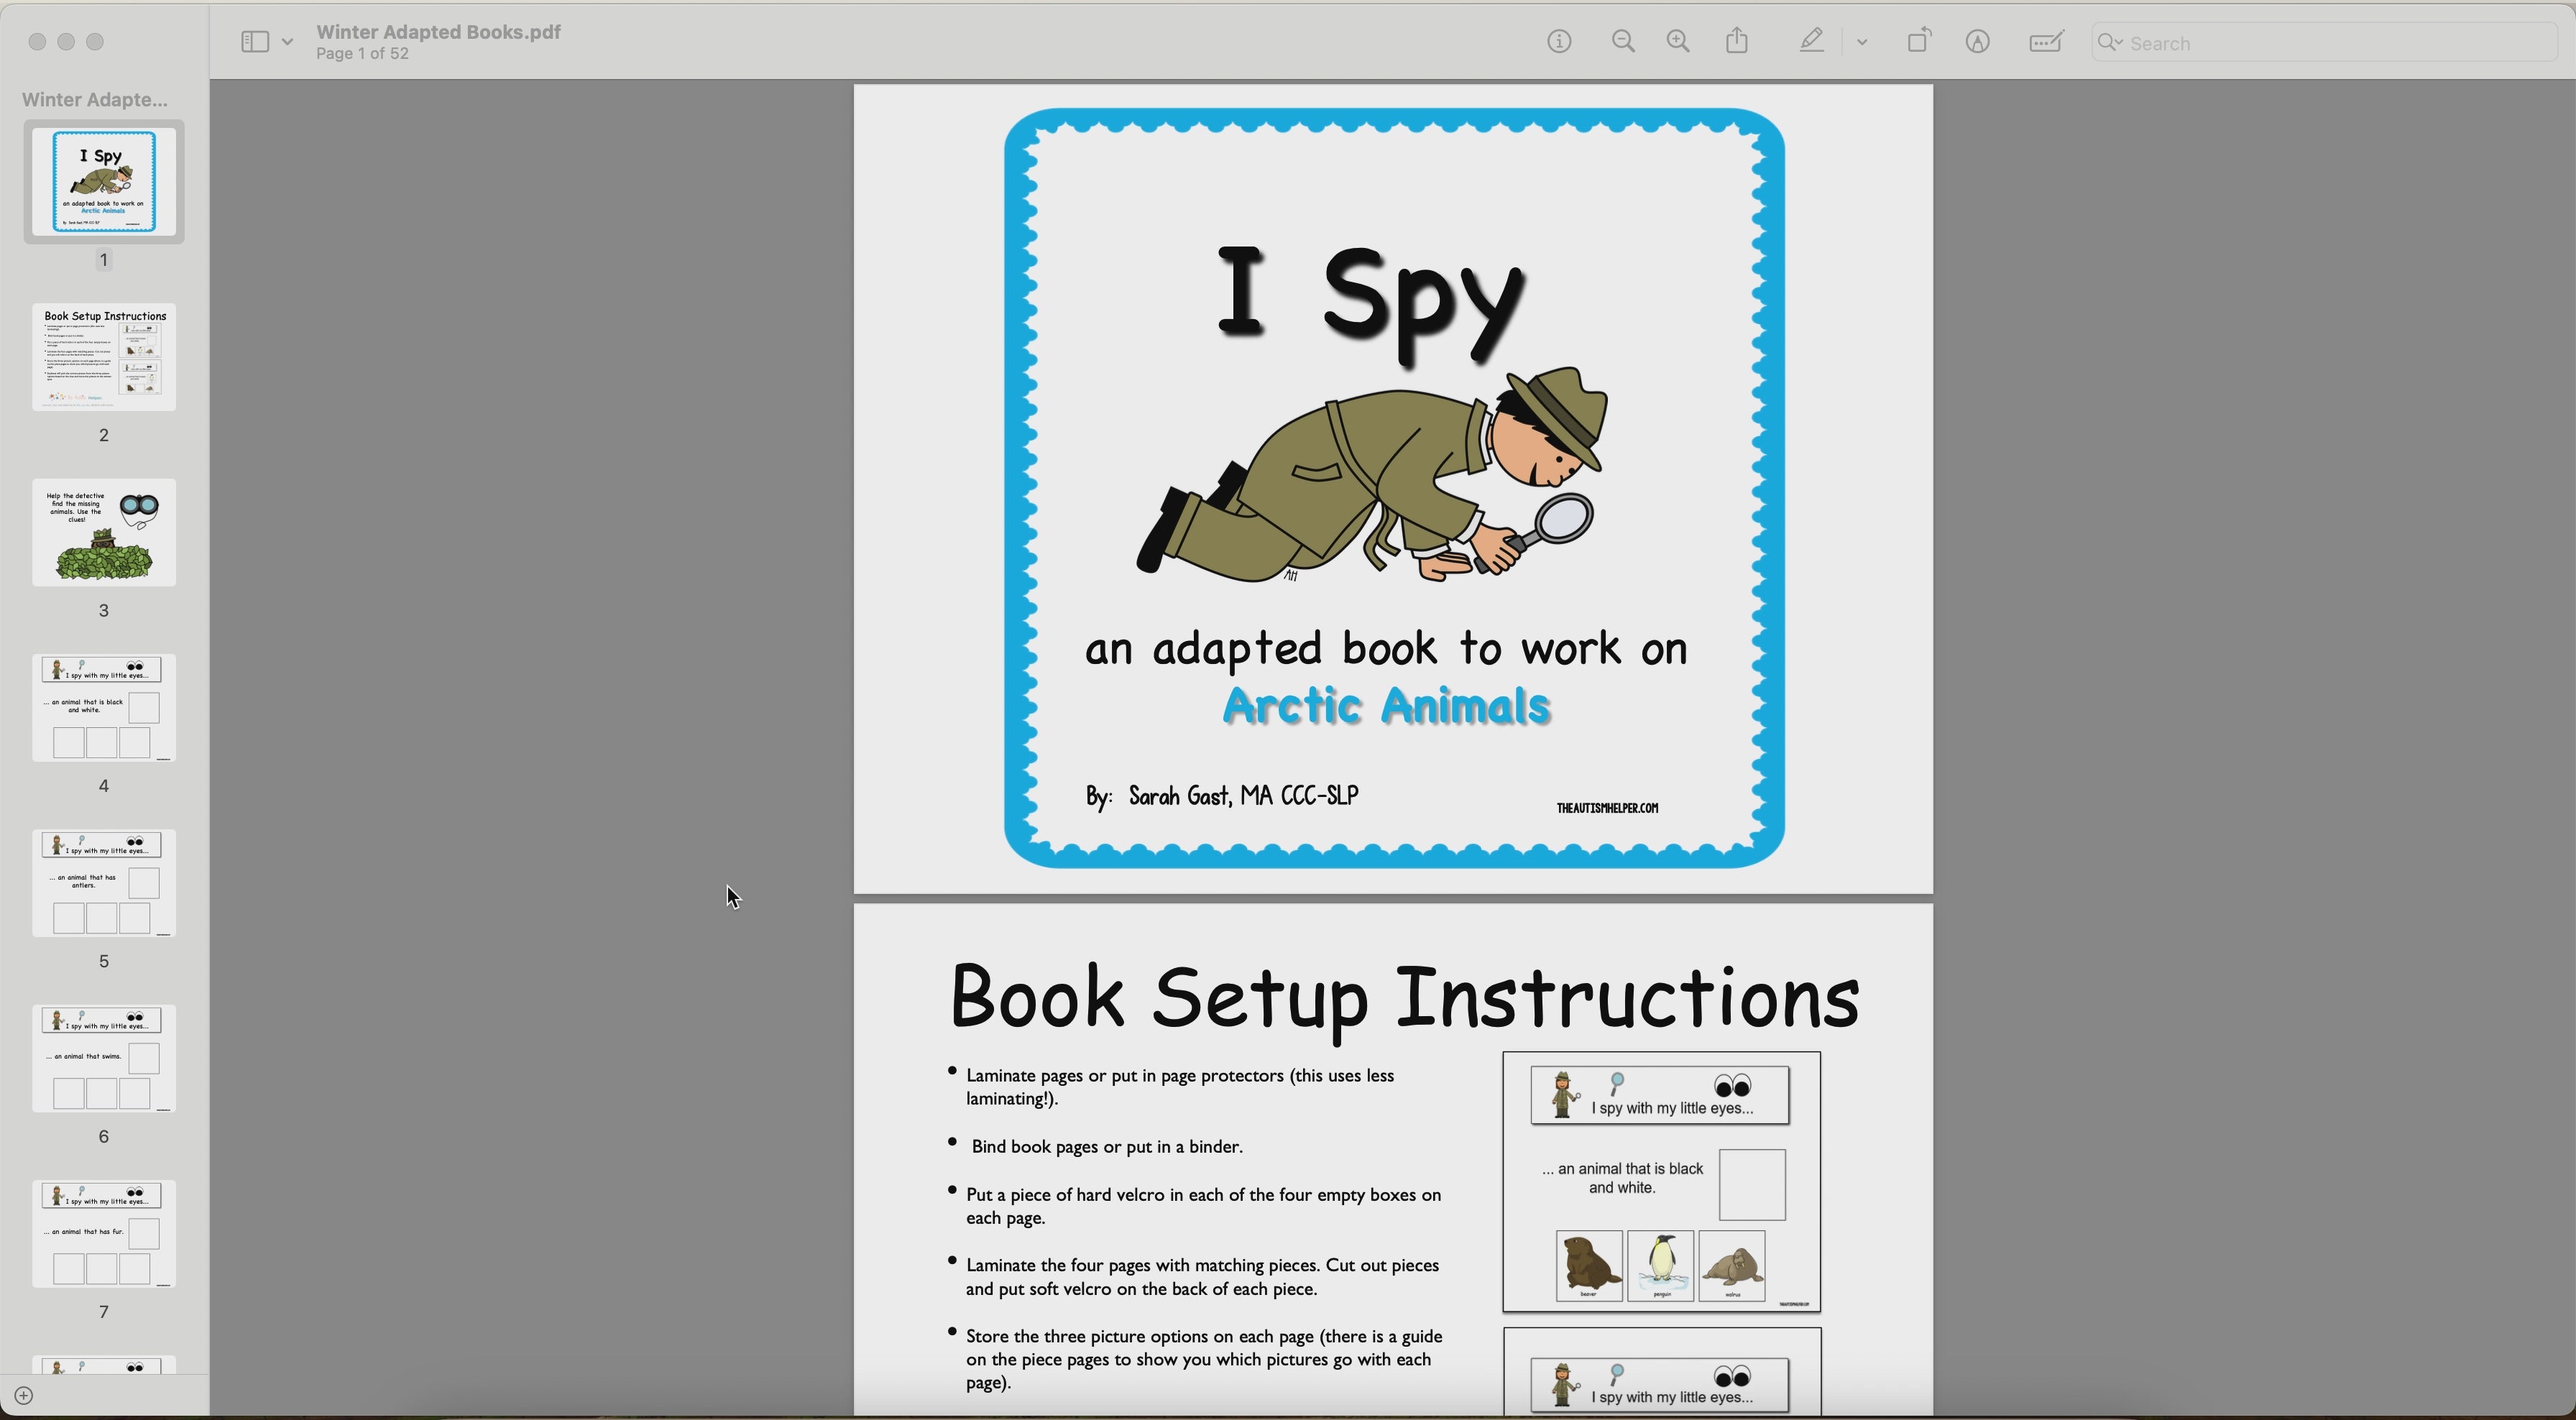Zoom in on the PDF

pyautogui.click(x=1678, y=41)
